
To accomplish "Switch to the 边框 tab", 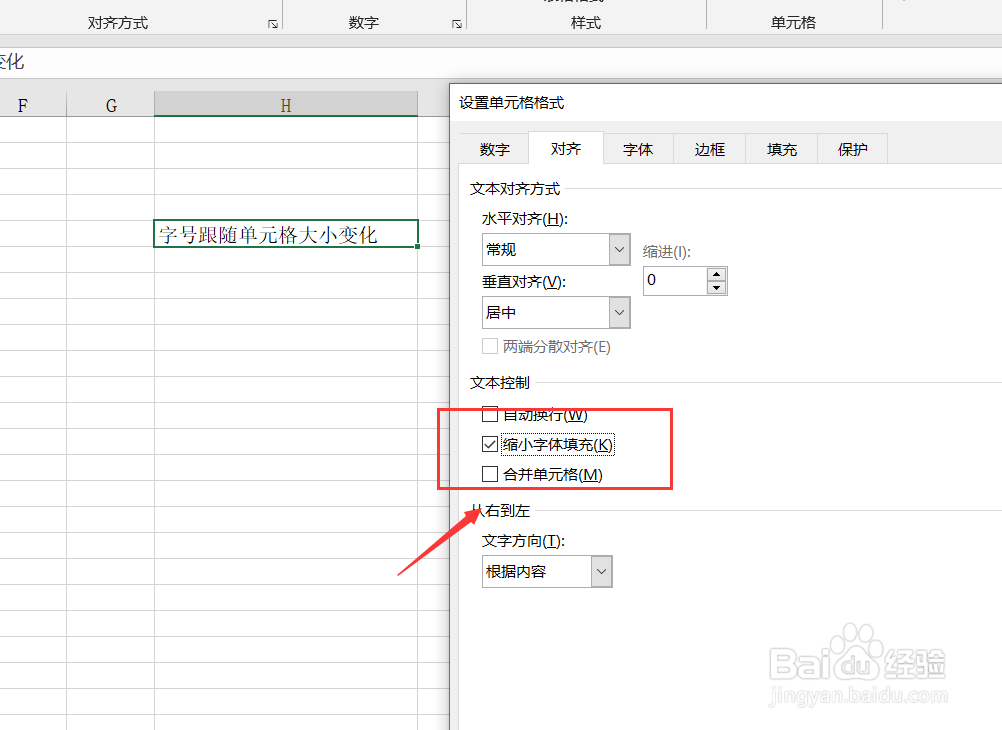I will [709, 148].
